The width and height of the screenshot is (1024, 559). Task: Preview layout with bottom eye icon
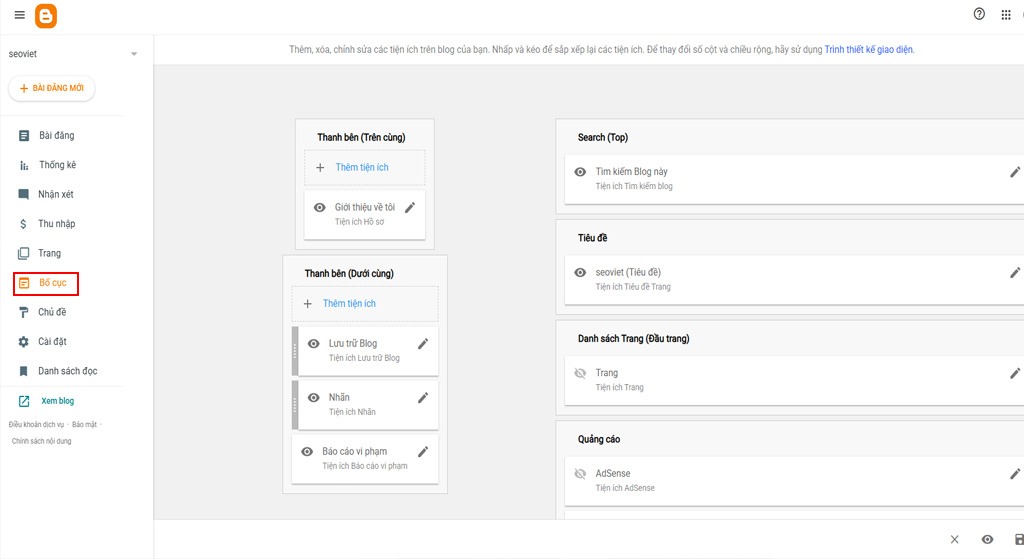[x=987, y=539]
